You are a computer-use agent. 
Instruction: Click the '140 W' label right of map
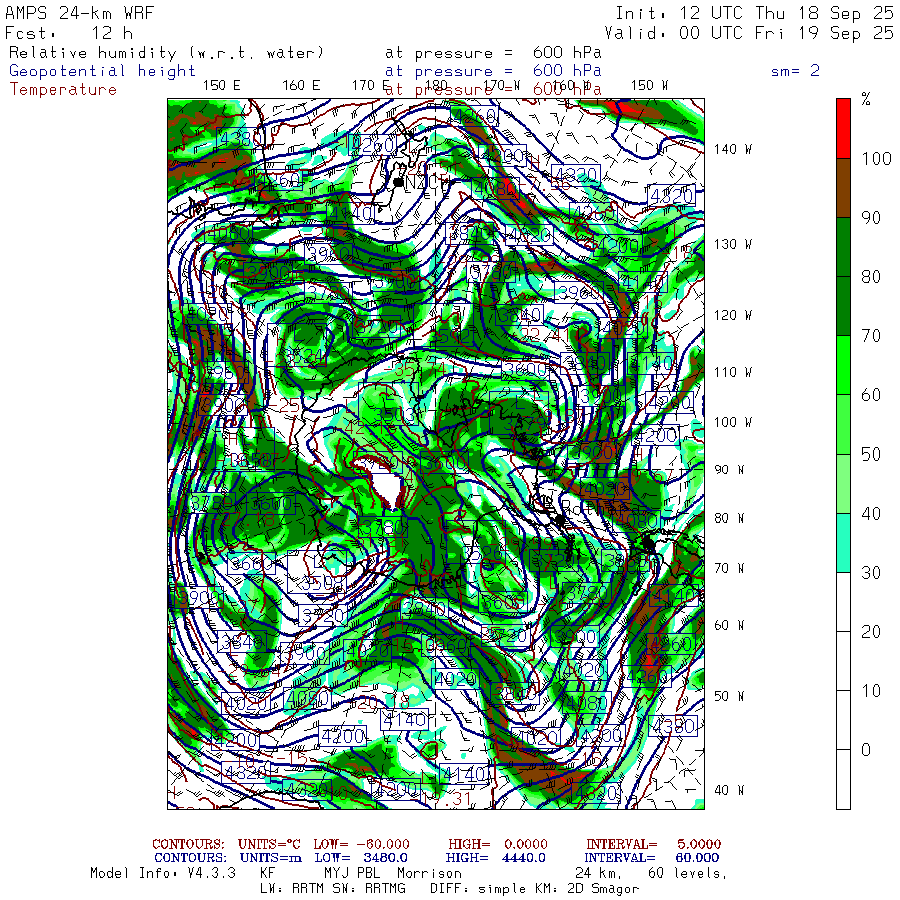[x=733, y=149]
